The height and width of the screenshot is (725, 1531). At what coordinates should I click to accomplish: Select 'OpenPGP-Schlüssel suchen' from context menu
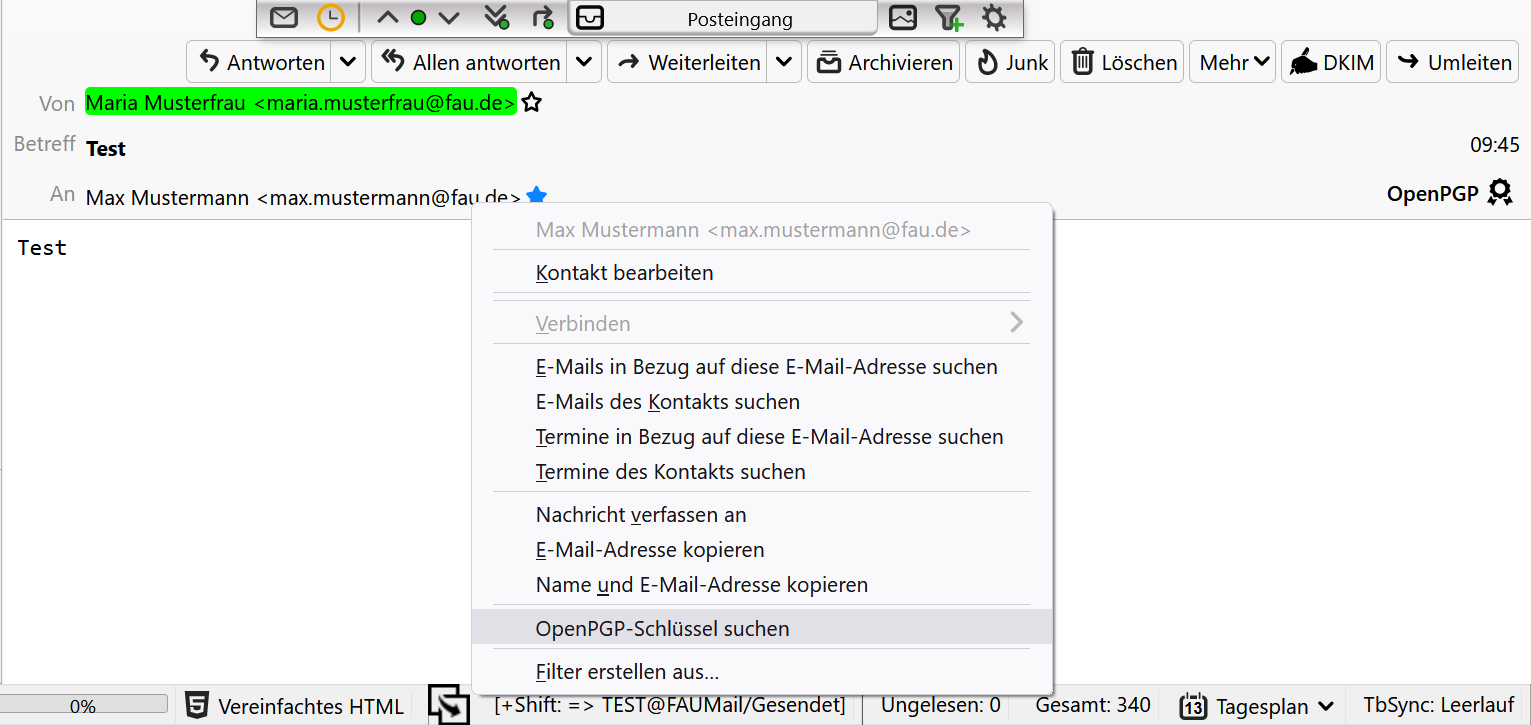(662, 629)
